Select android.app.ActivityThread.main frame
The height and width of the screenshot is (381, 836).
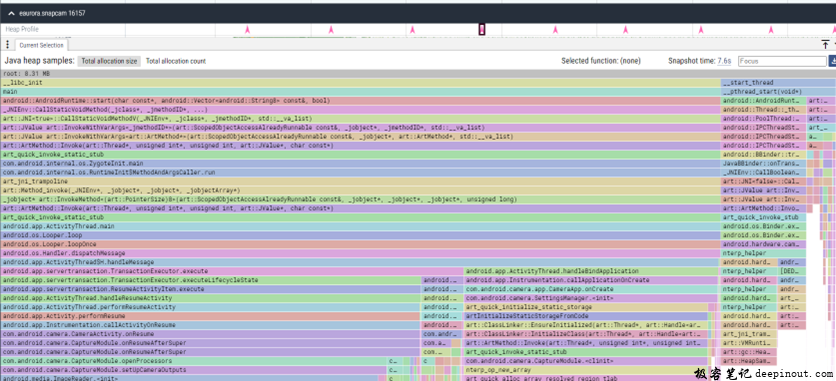point(360,226)
